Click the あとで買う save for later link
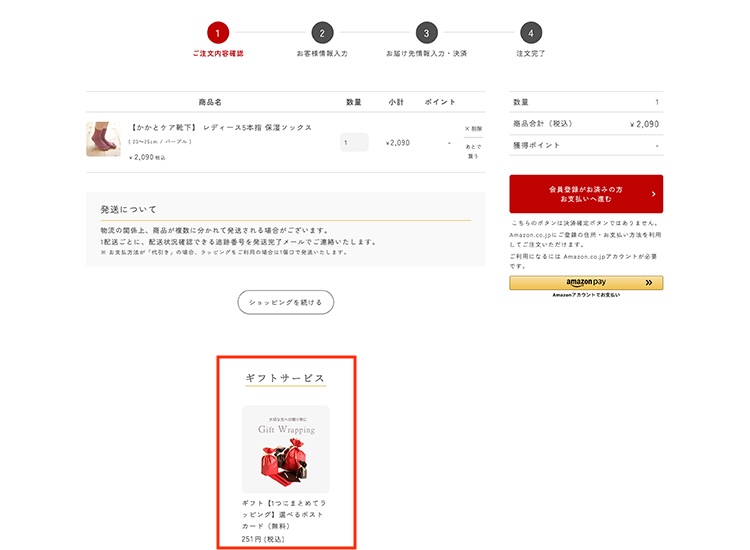This screenshot has height=550, width=750. [x=473, y=151]
